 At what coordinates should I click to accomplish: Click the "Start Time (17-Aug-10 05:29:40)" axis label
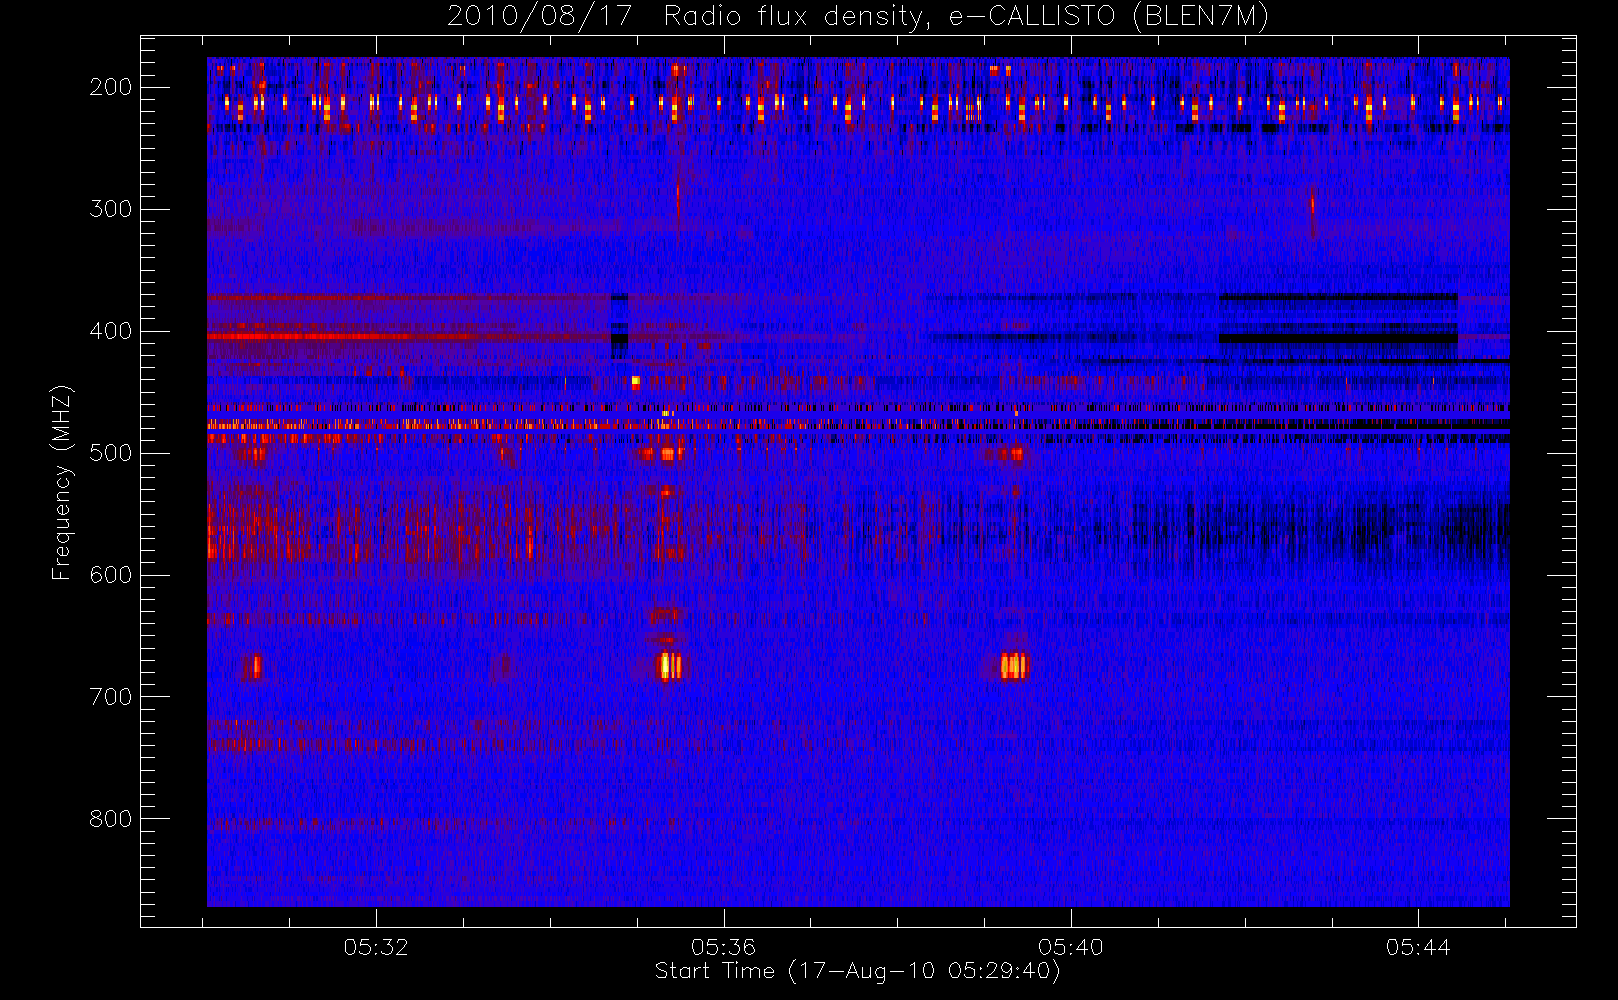(857, 971)
